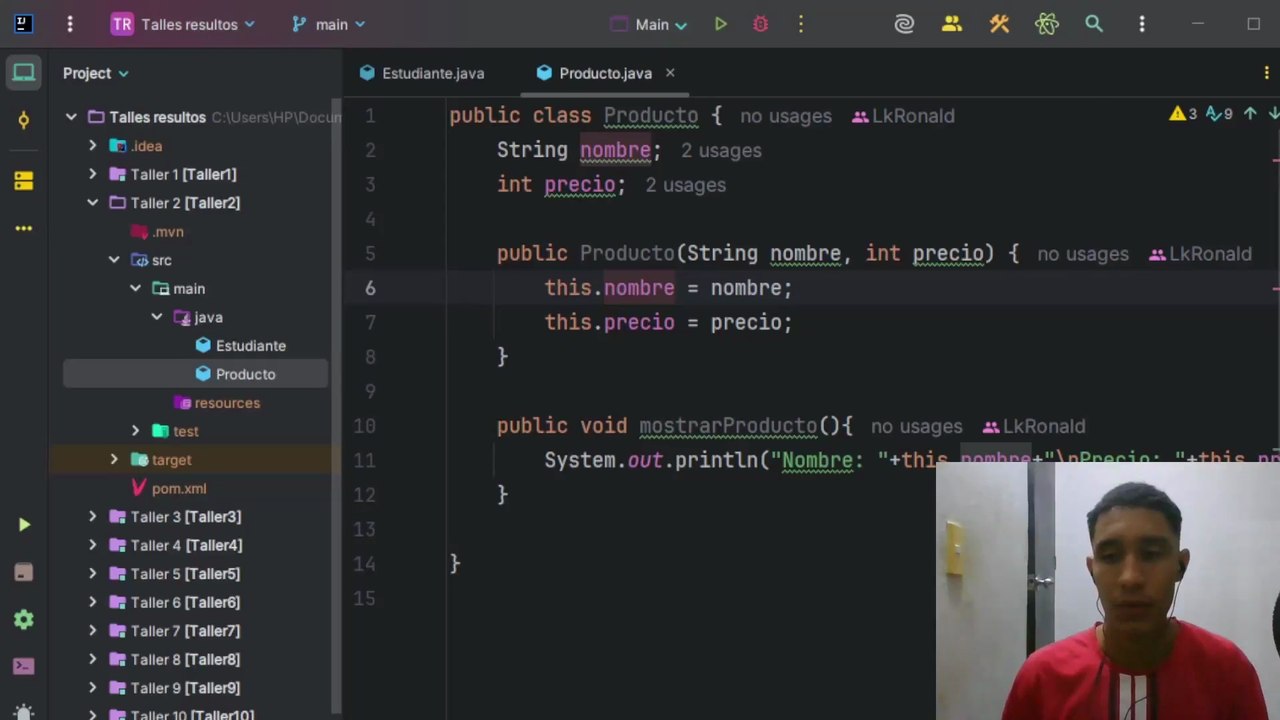Toggle the Project tool window icon
This screenshot has width=1280, height=720.
tap(24, 73)
